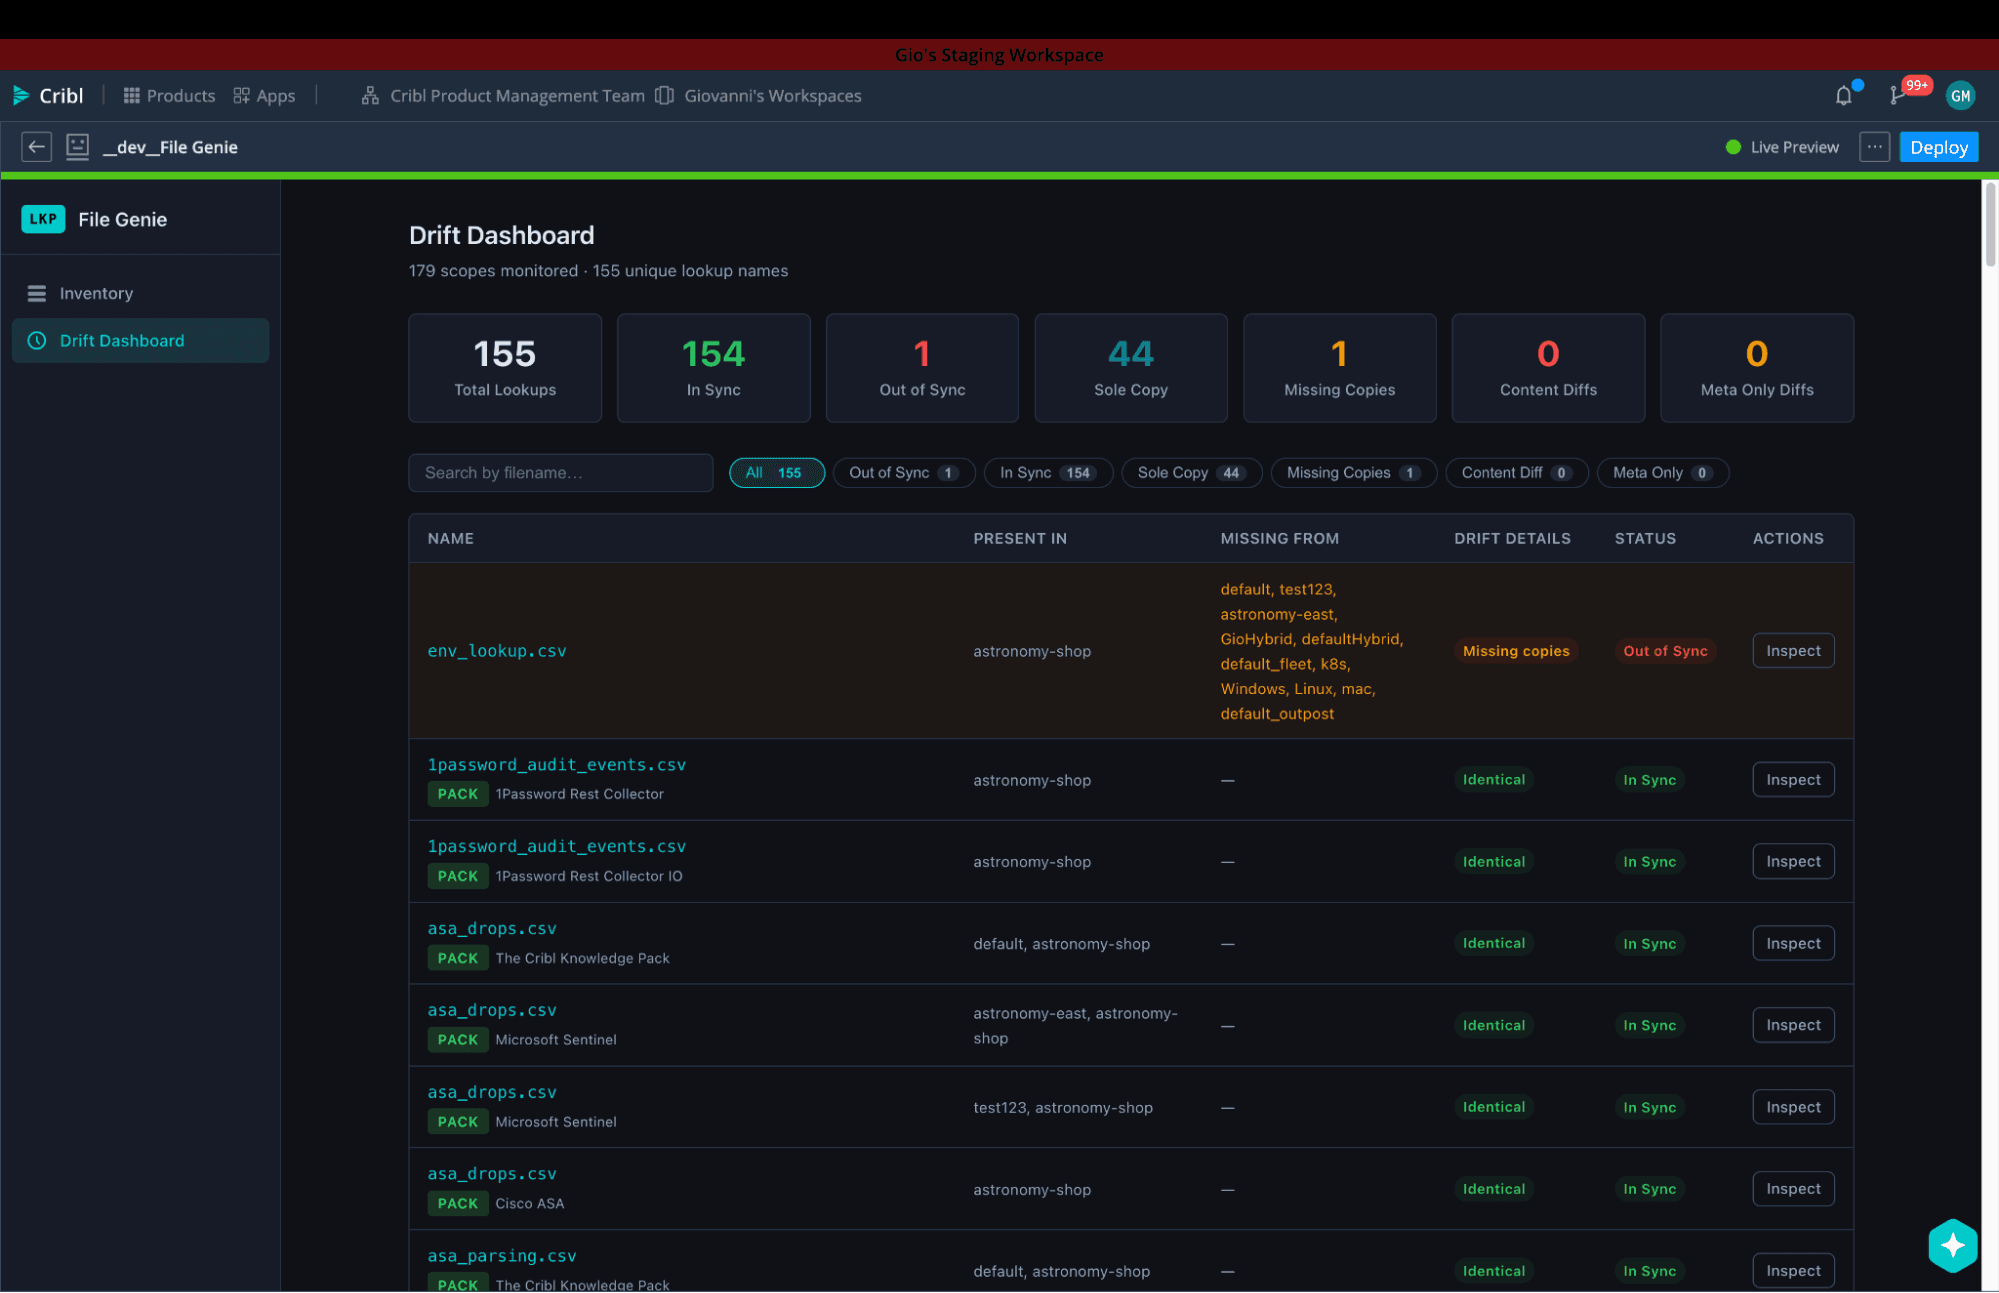Image resolution: width=1999 pixels, height=1293 pixels.
Task: Filter by In Sync 154
Action: coord(1047,473)
